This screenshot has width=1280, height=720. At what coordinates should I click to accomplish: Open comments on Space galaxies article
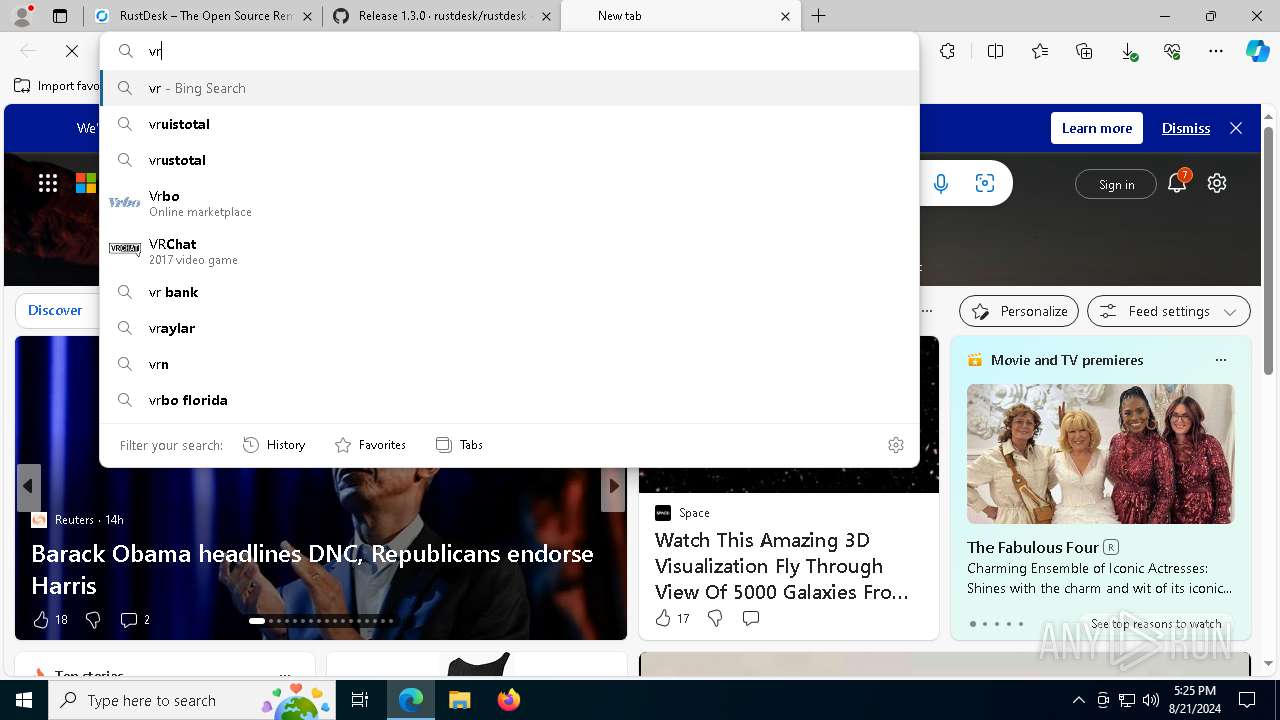pyautogui.click(x=751, y=618)
